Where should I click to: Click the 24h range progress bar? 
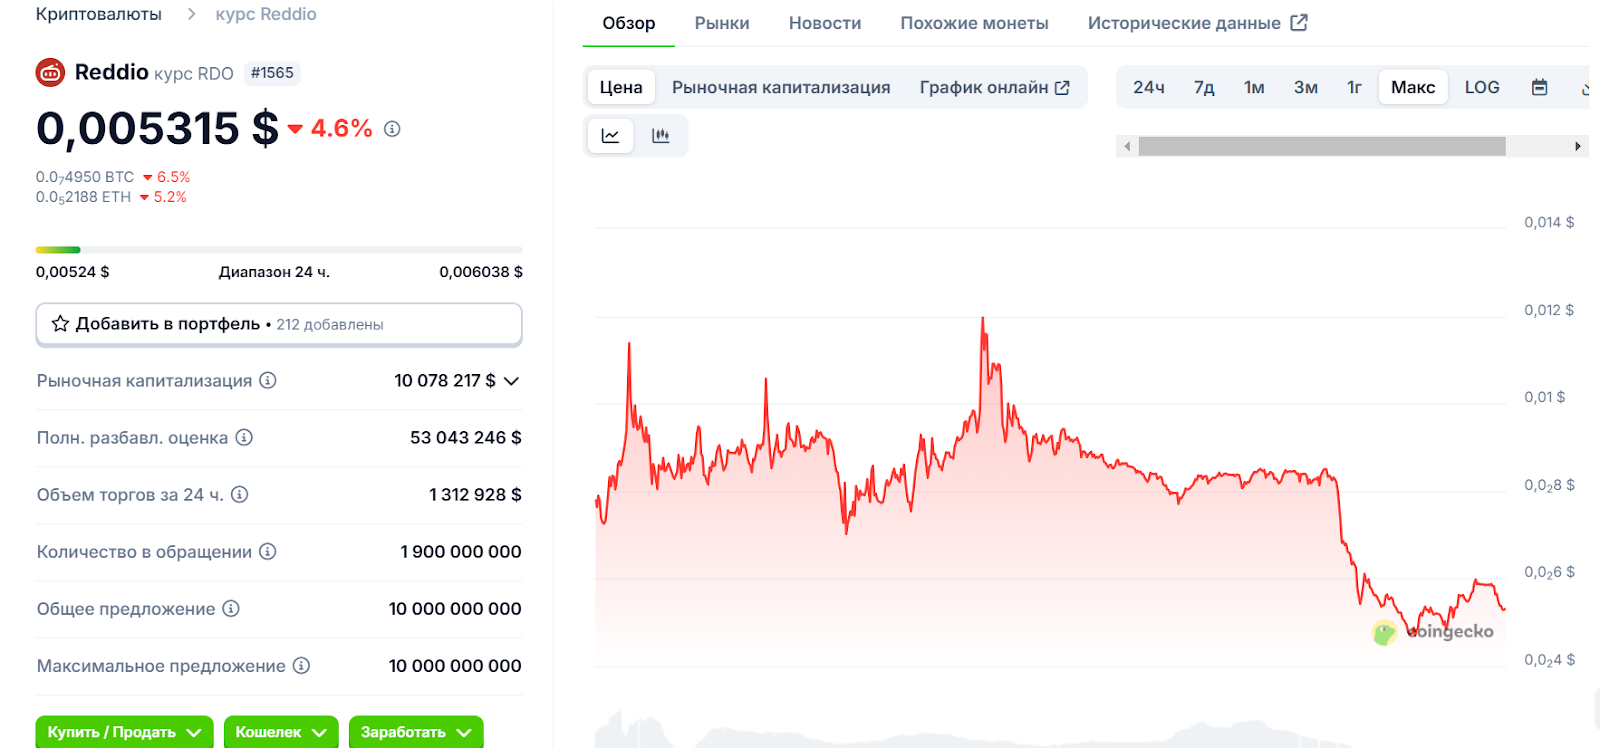pyautogui.click(x=279, y=250)
